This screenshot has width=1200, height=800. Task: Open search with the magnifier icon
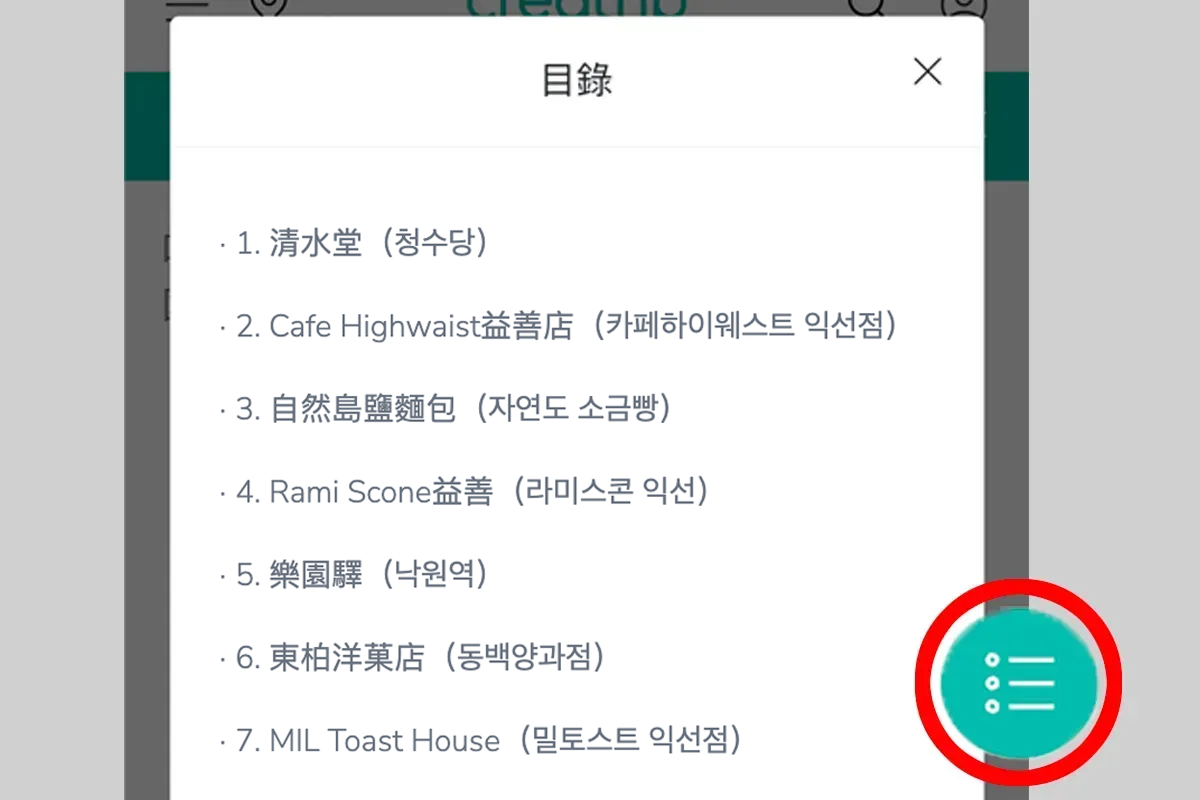[x=864, y=6]
